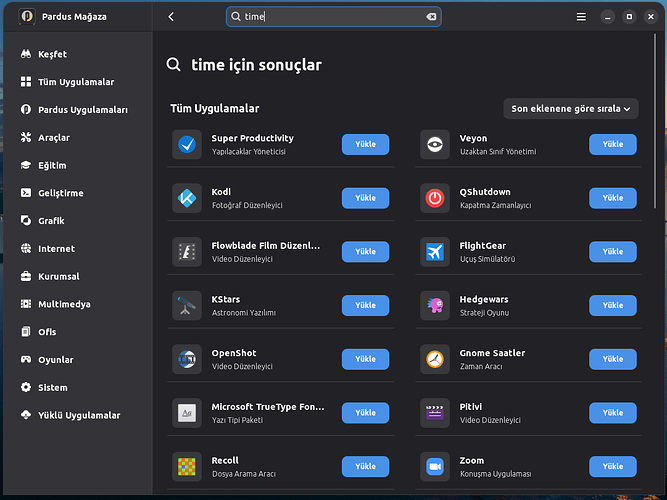Click the Super Productivity app icon

click(x=186, y=145)
